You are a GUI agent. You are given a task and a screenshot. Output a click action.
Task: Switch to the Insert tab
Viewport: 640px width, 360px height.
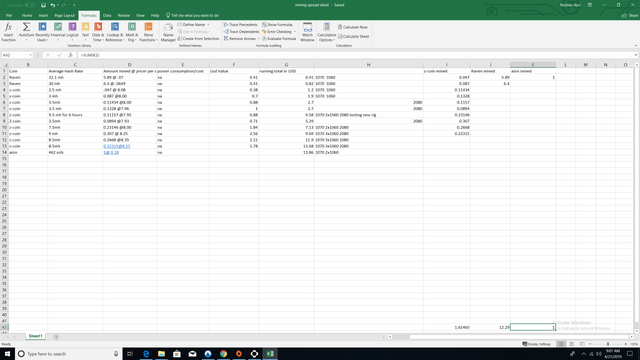[43, 16]
